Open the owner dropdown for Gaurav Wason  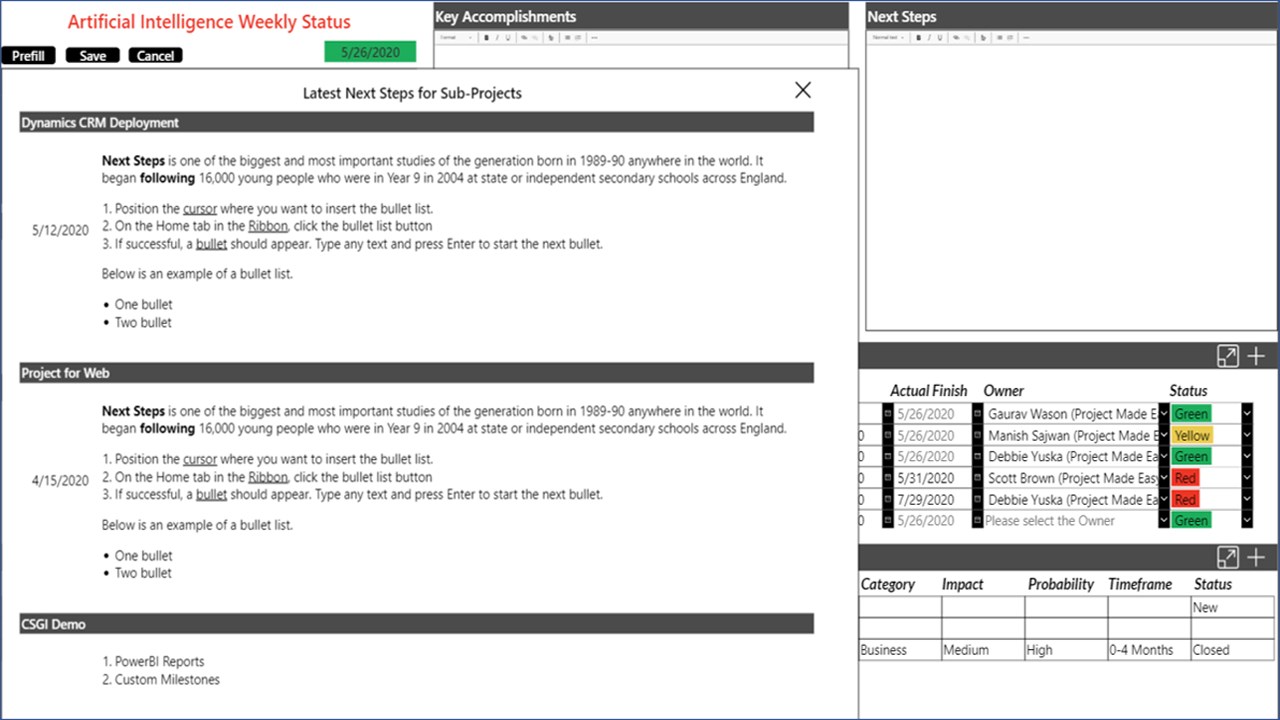[1164, 414]
